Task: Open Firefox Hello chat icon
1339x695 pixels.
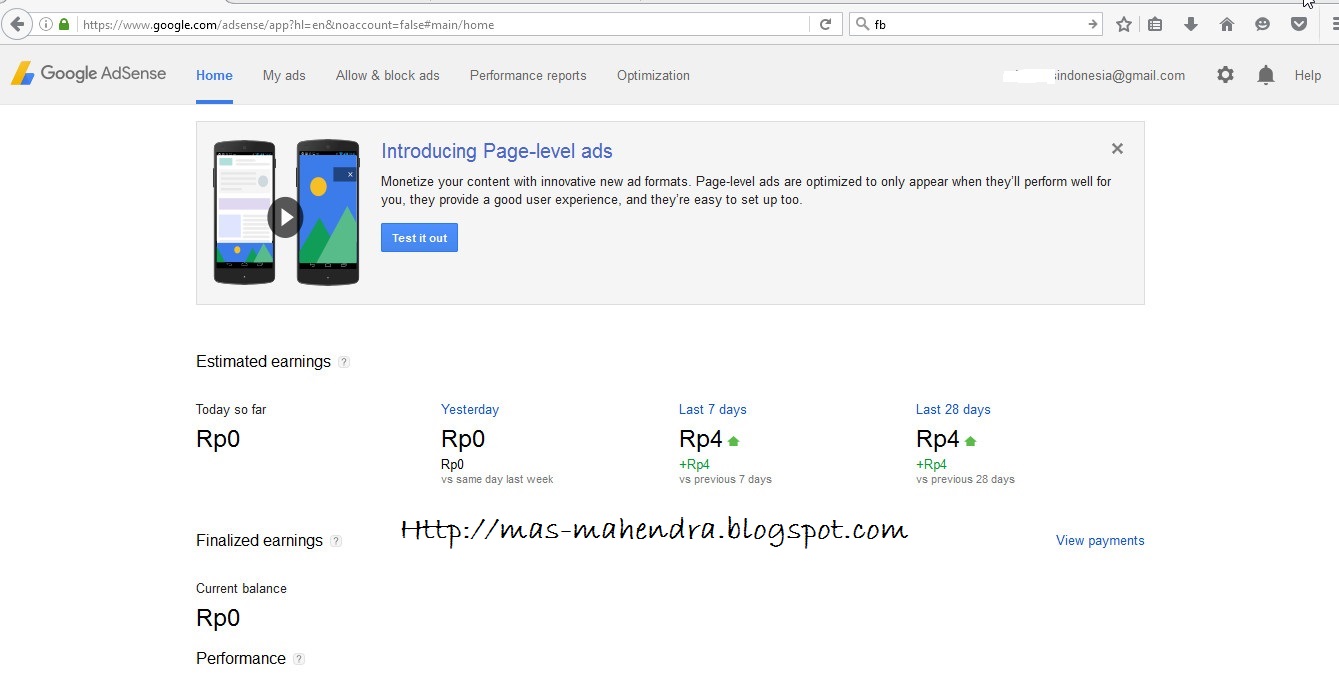Action: point(1262,23)
